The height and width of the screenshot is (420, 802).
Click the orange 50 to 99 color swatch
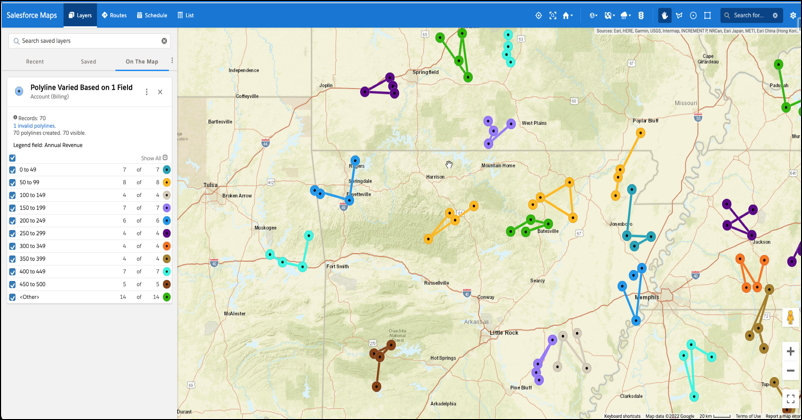(167, 183)
